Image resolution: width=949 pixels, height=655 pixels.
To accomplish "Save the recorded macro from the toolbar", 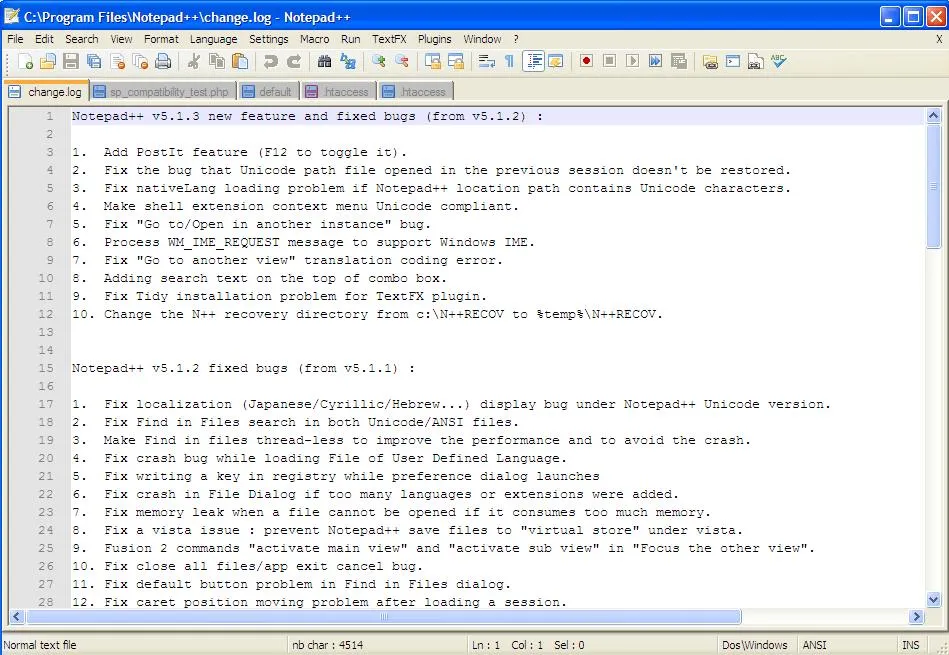I will 678,61.
